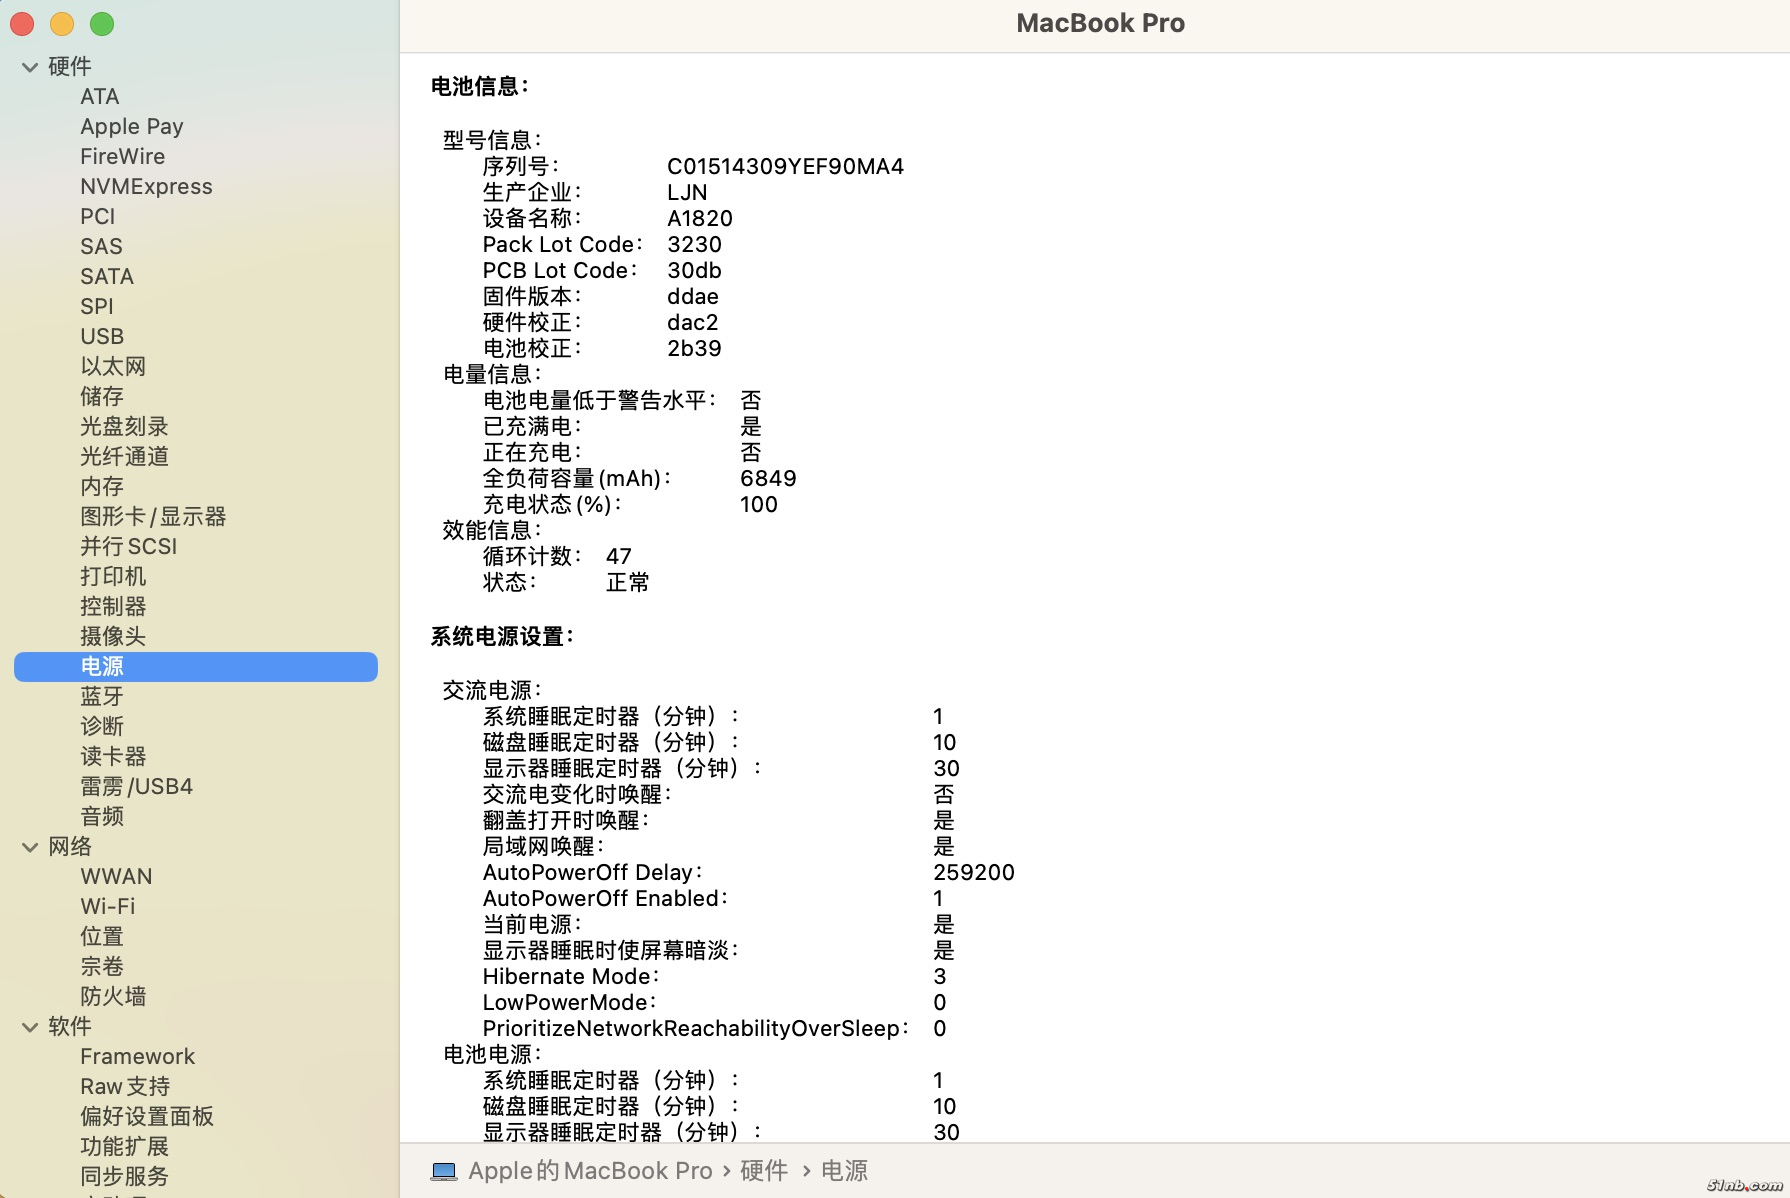Click the red close window button

pyautogui.click(x=22, y=24)
